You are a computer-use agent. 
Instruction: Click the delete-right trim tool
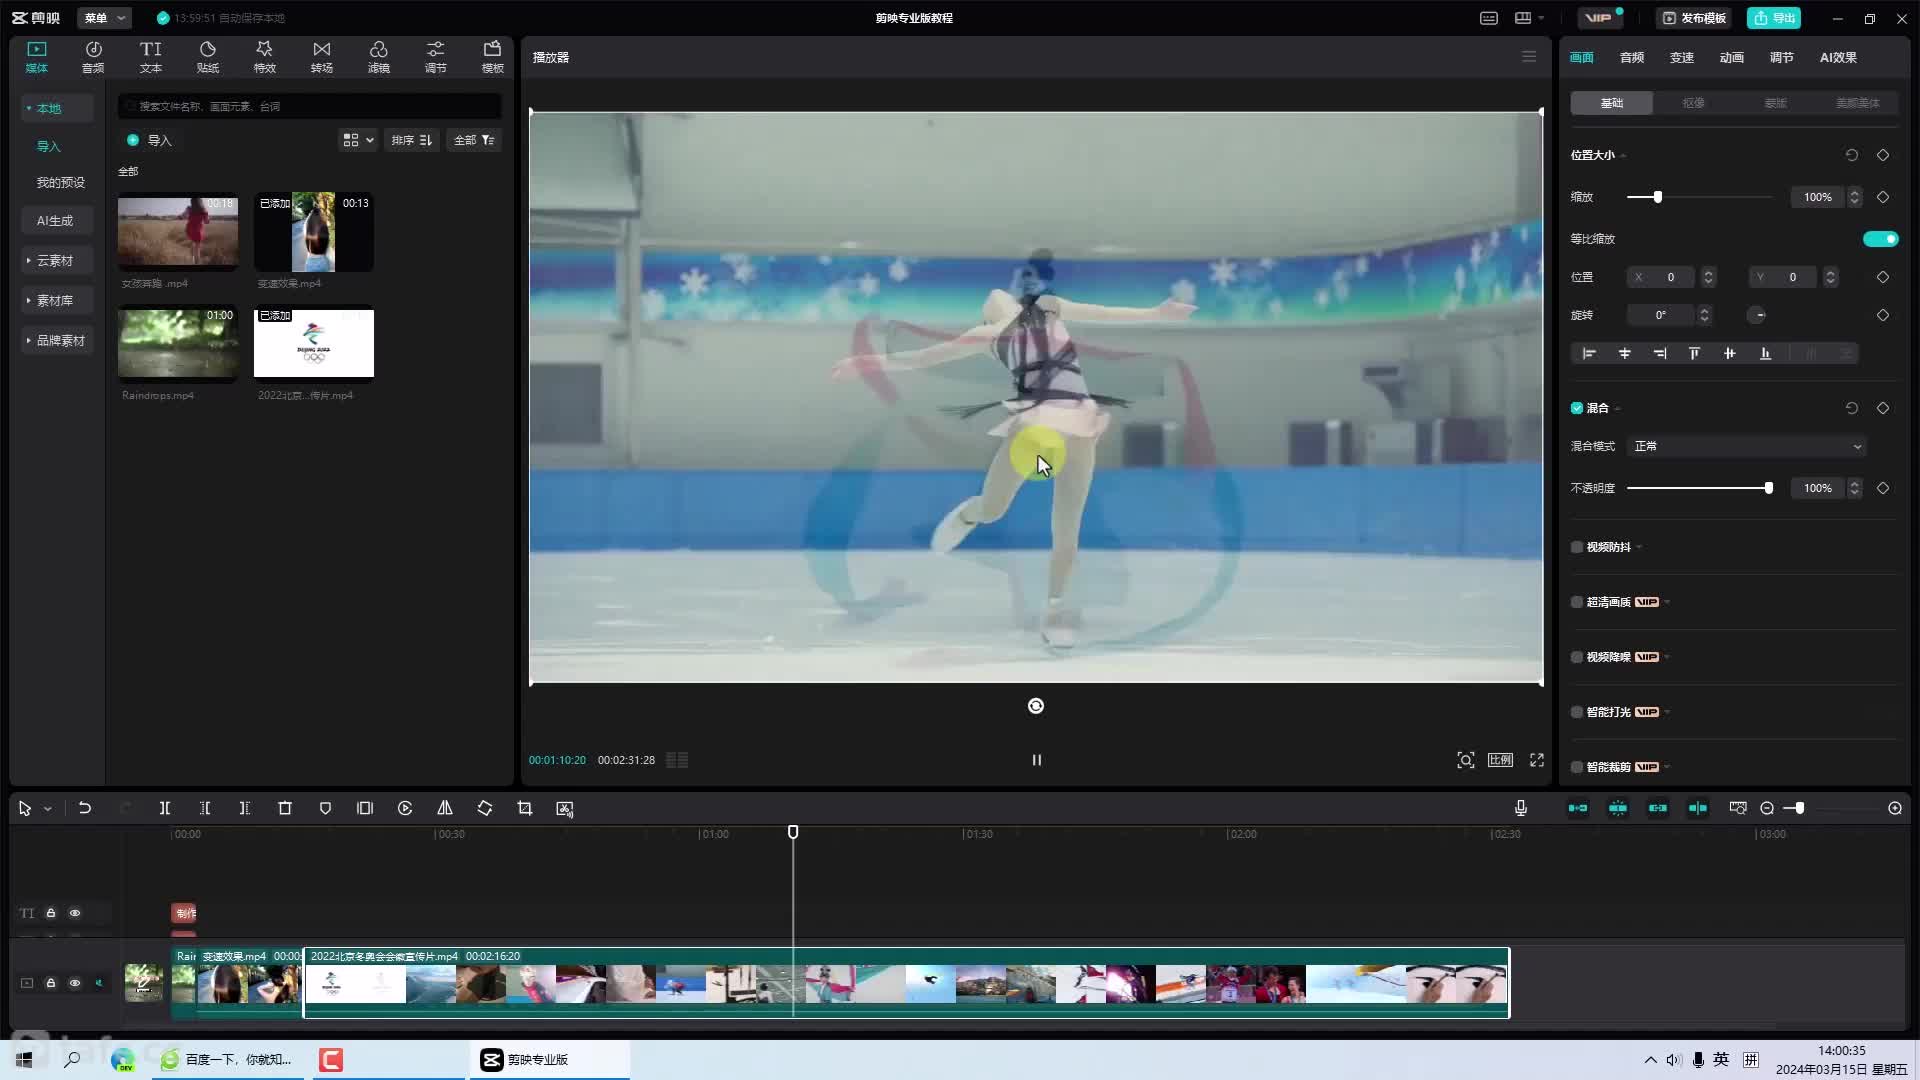click(245, 808)
